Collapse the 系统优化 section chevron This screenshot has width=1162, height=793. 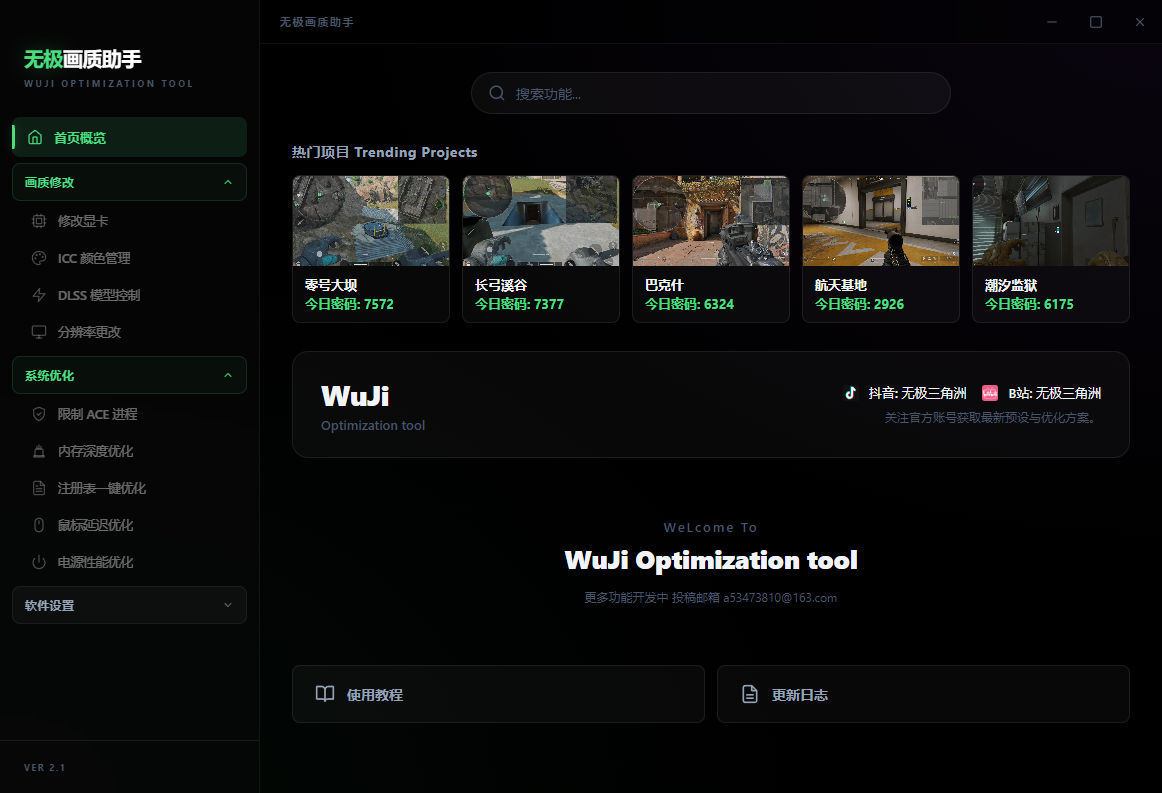pos(228,376)
